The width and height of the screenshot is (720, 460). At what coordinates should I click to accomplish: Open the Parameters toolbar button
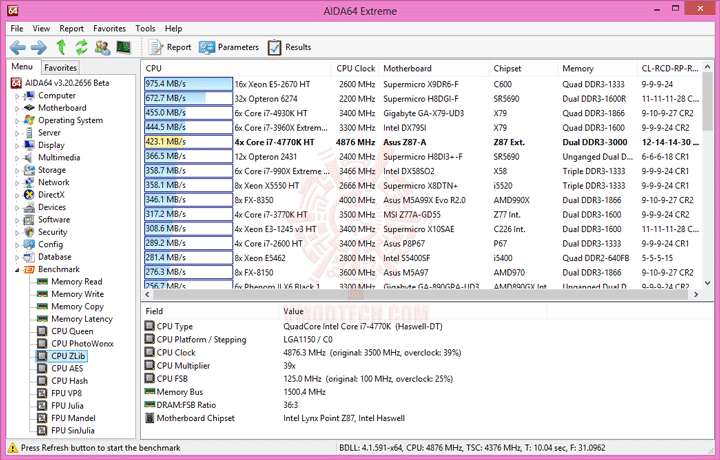(229, 47)
